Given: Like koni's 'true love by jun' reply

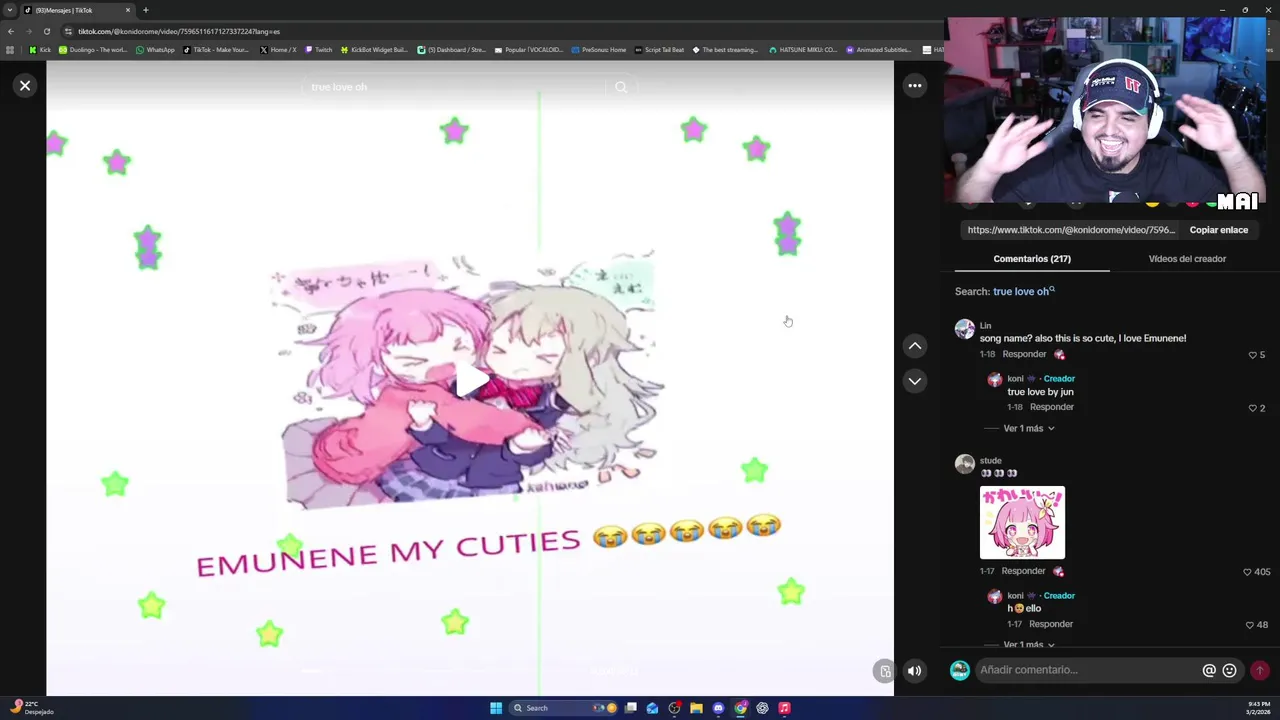Looking at the screenshot, I should (1252, 408).
